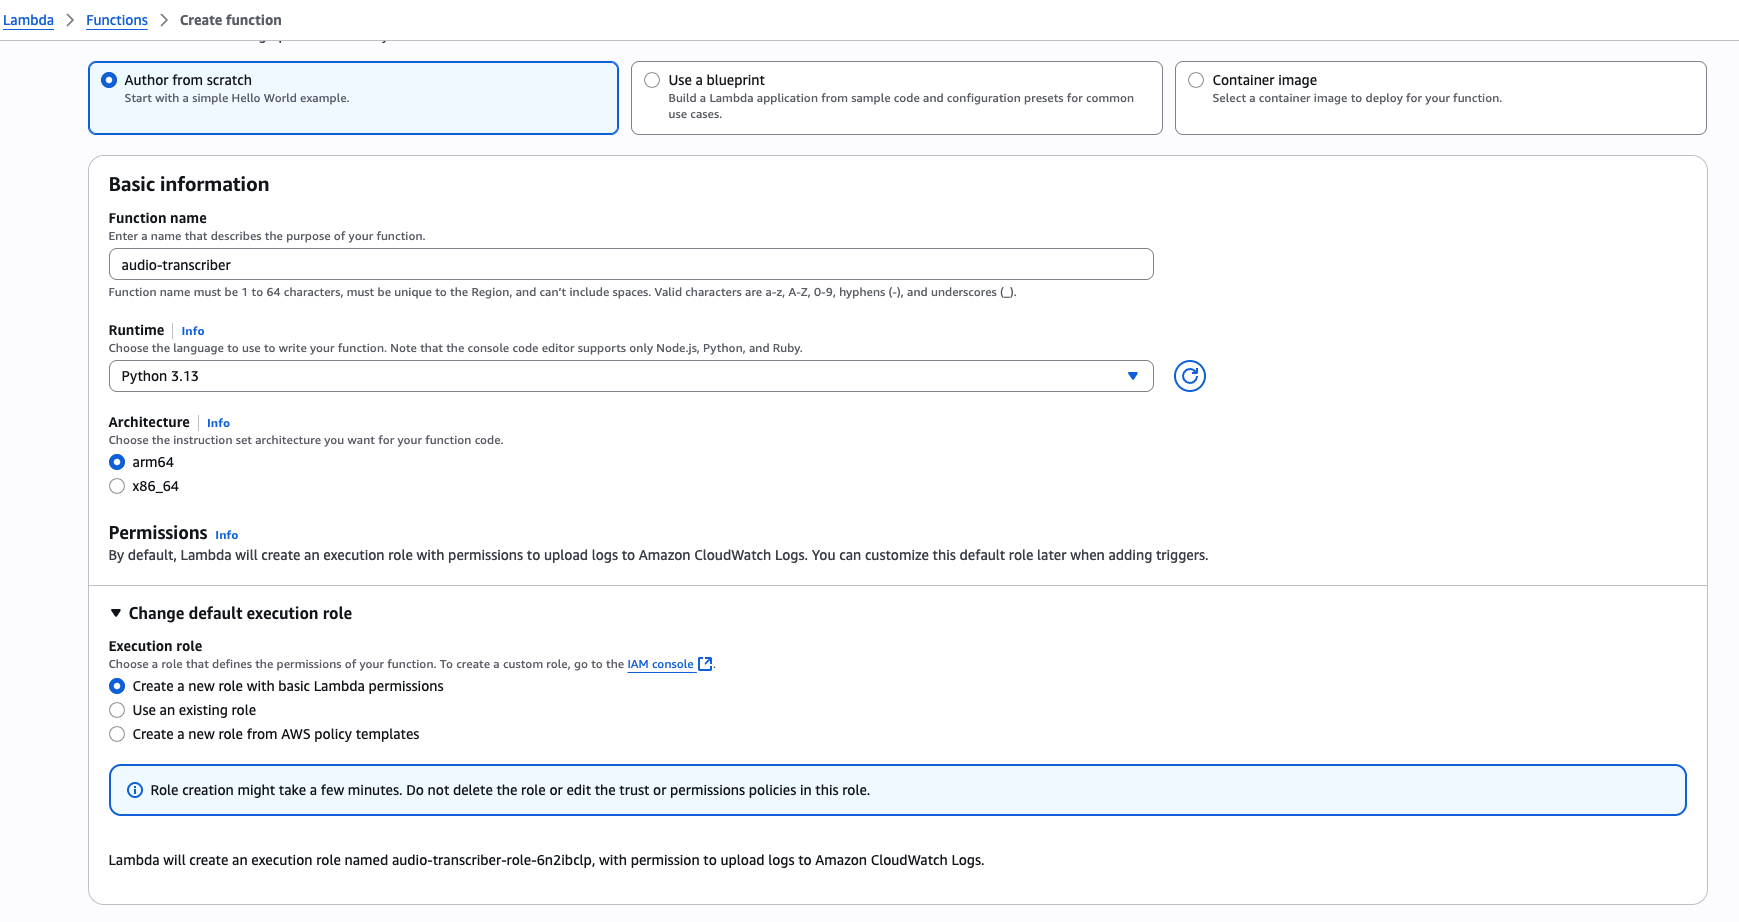Open Info link next to Architecture
The image size is (1739, 922).
(x=218, y=423)
